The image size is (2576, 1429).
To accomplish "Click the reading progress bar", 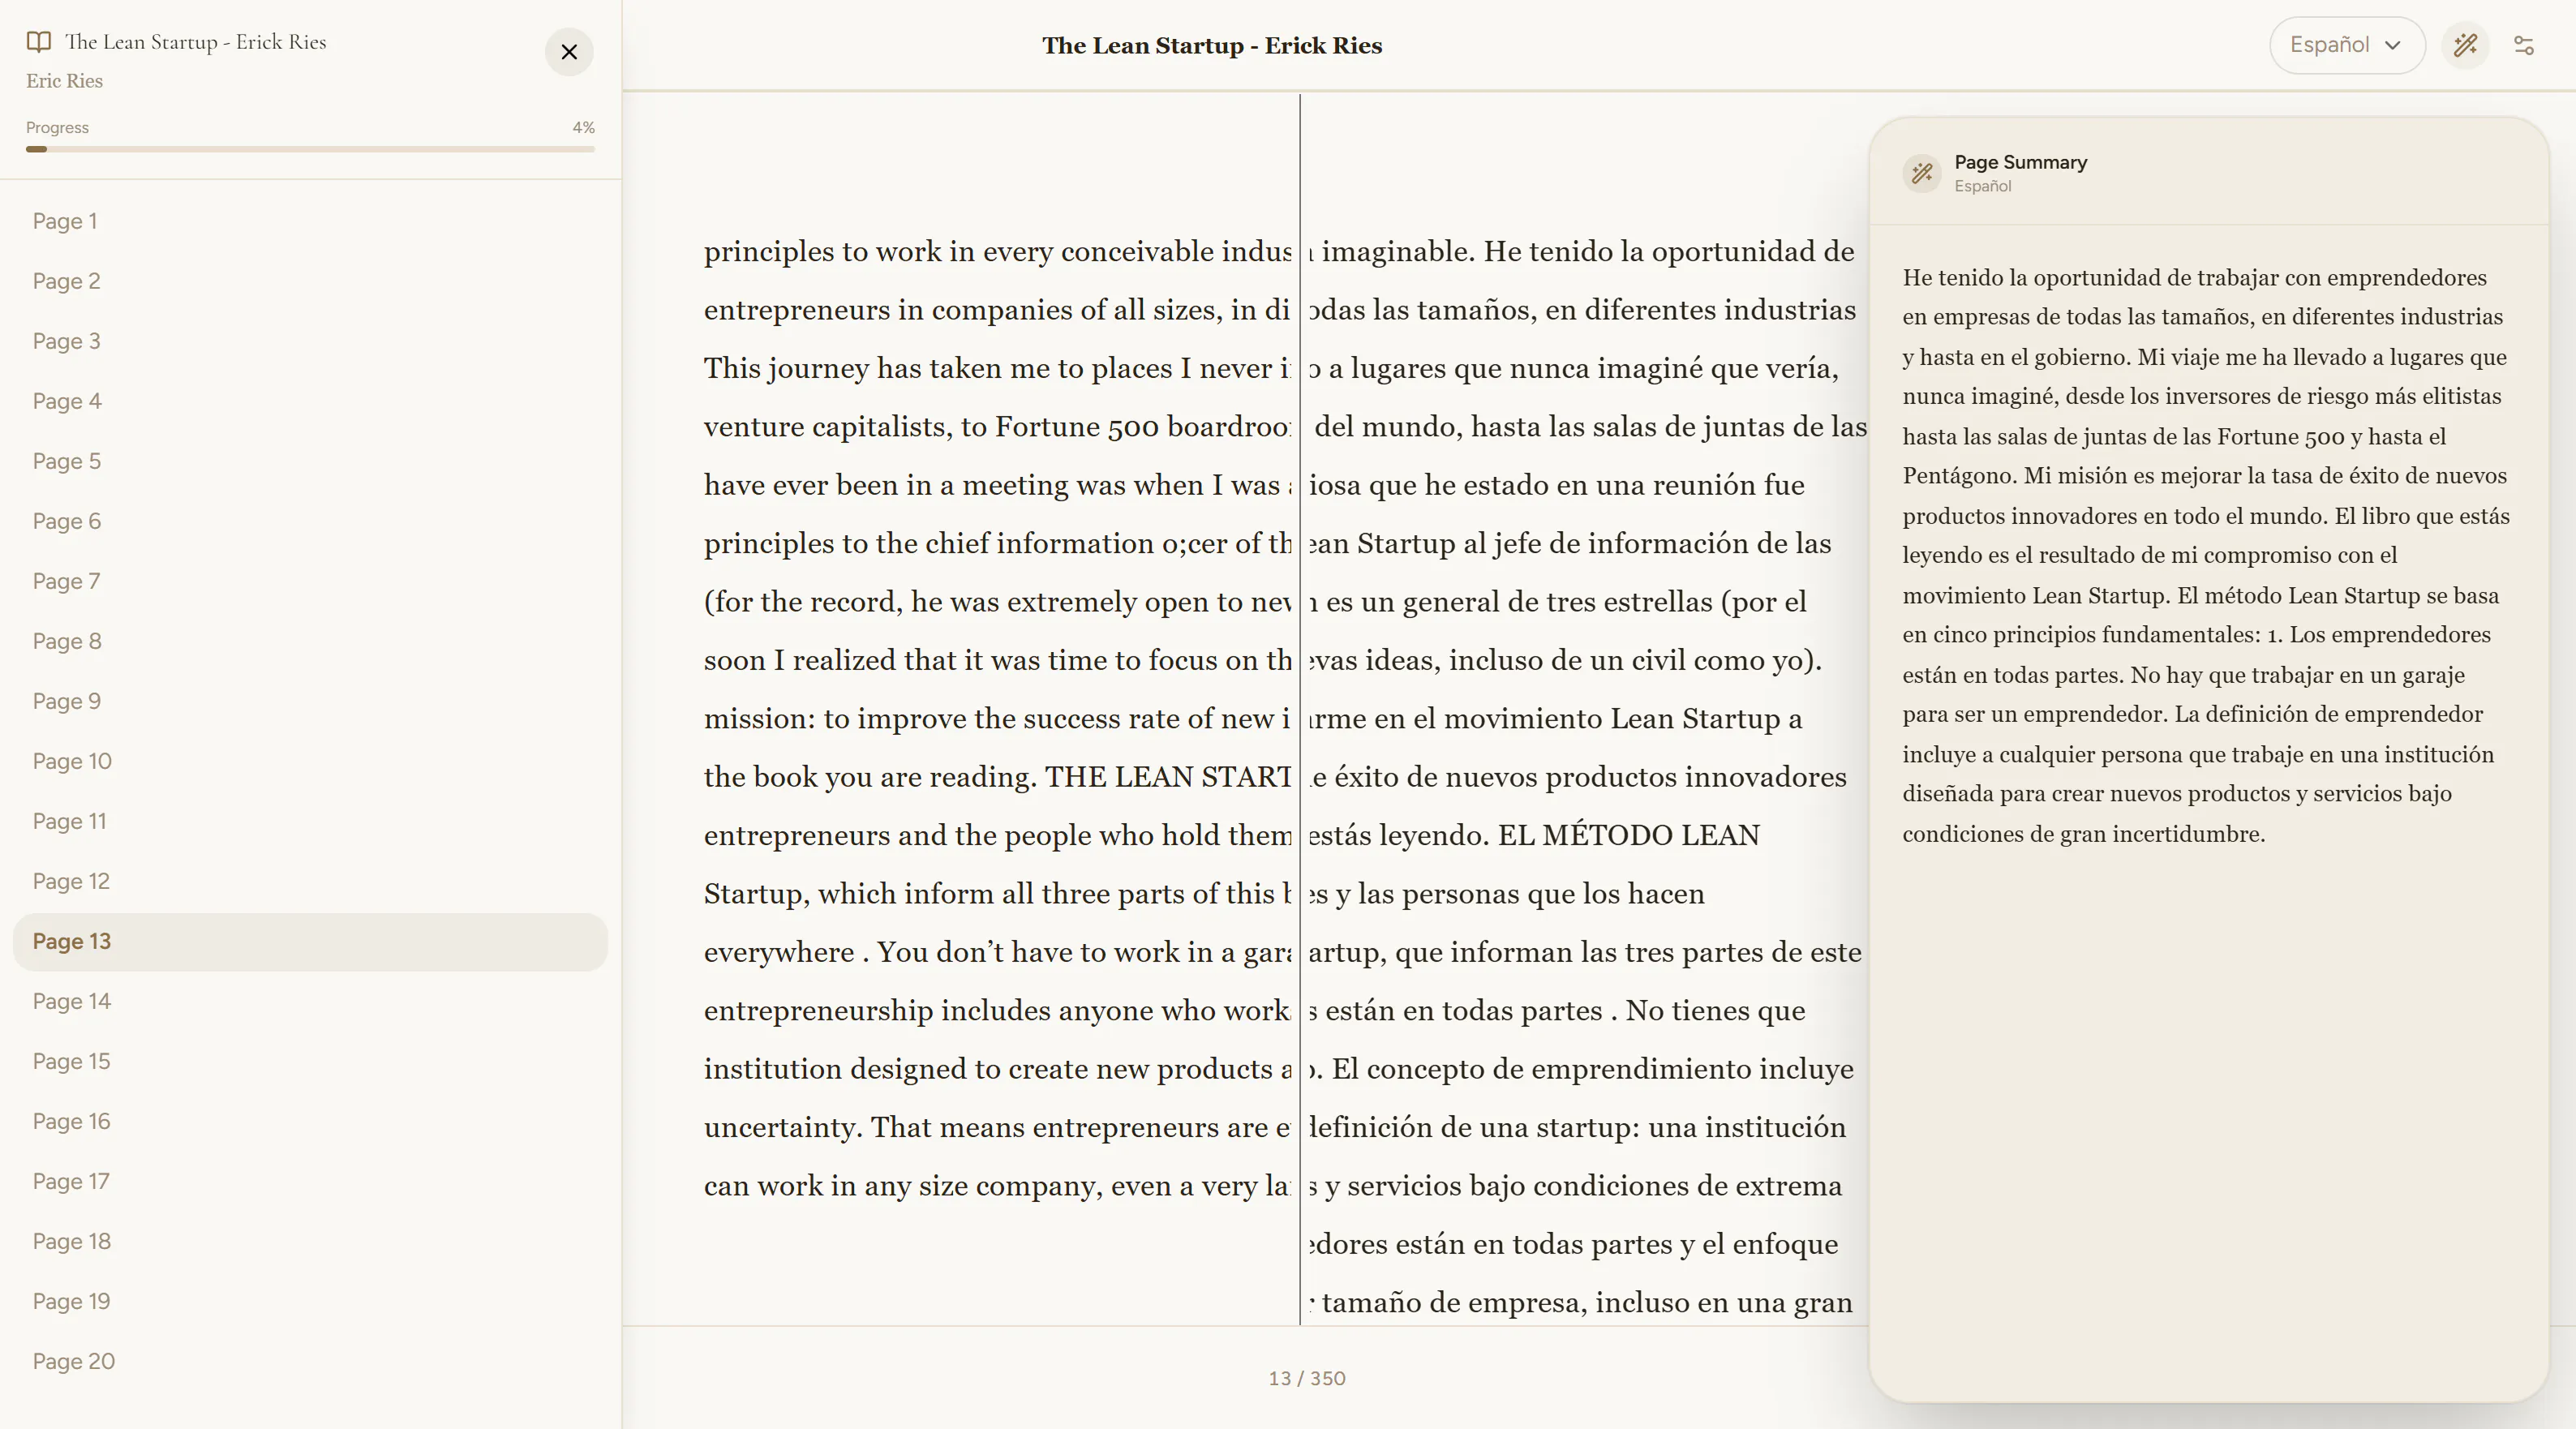I will 310,149.
